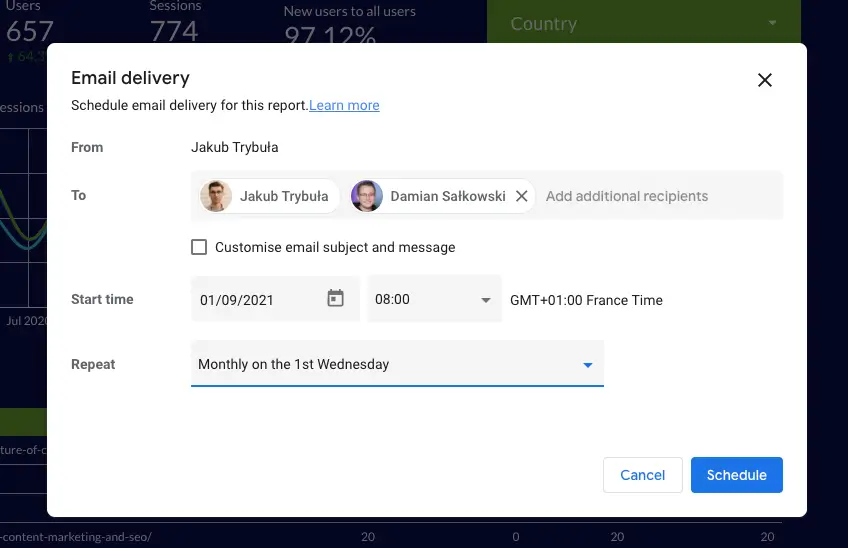
Task: Click the Email delivery heading
Action: click(x=130, y=78)
